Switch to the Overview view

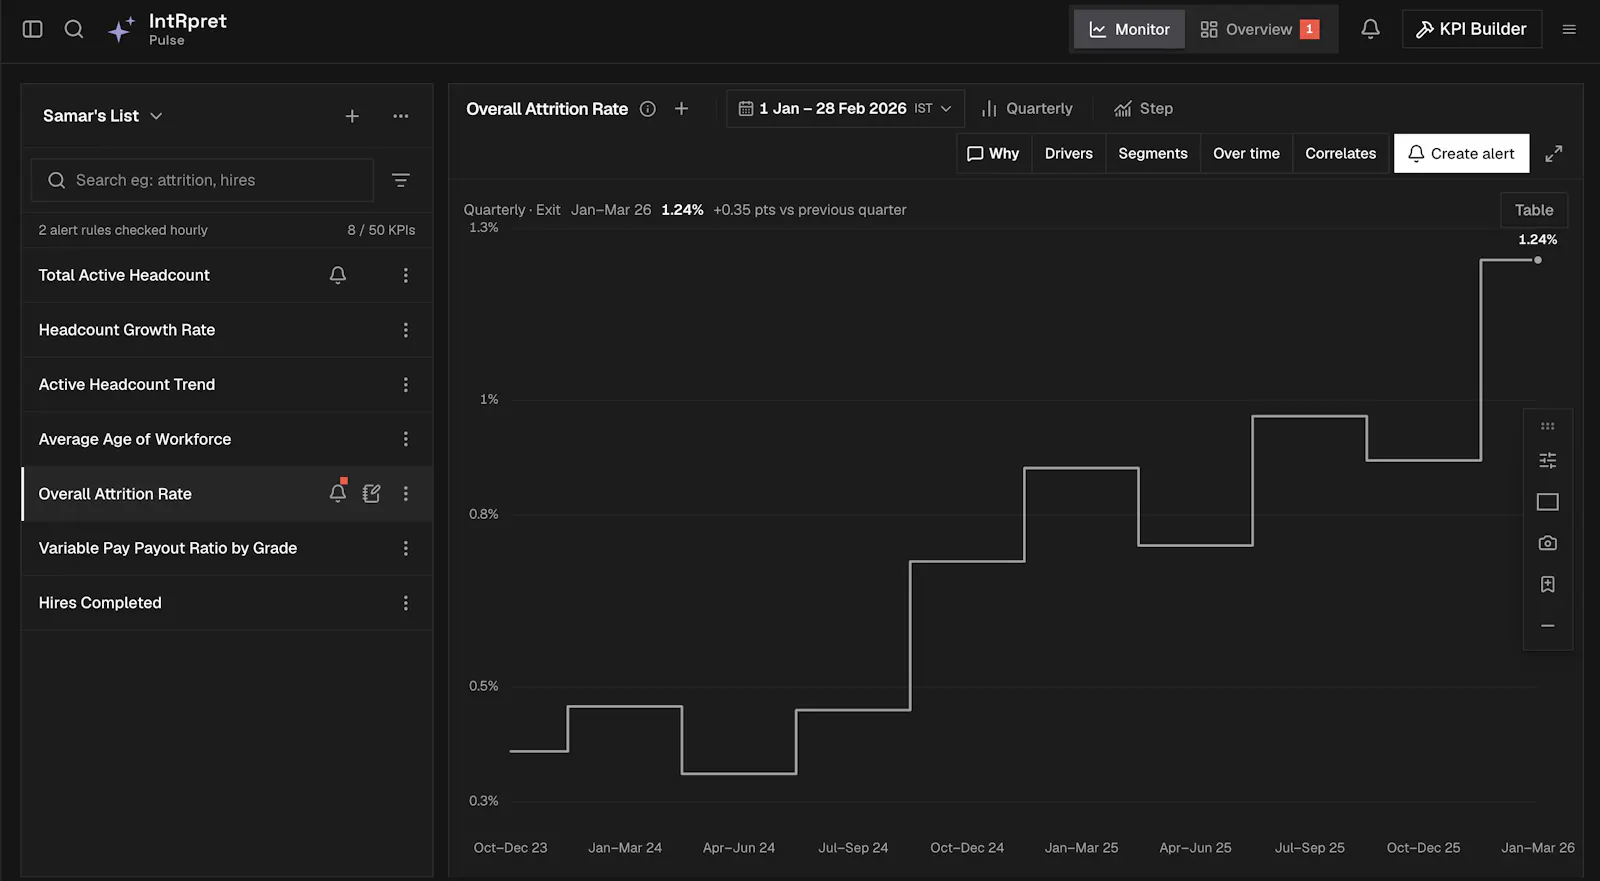coord(1260,30)
